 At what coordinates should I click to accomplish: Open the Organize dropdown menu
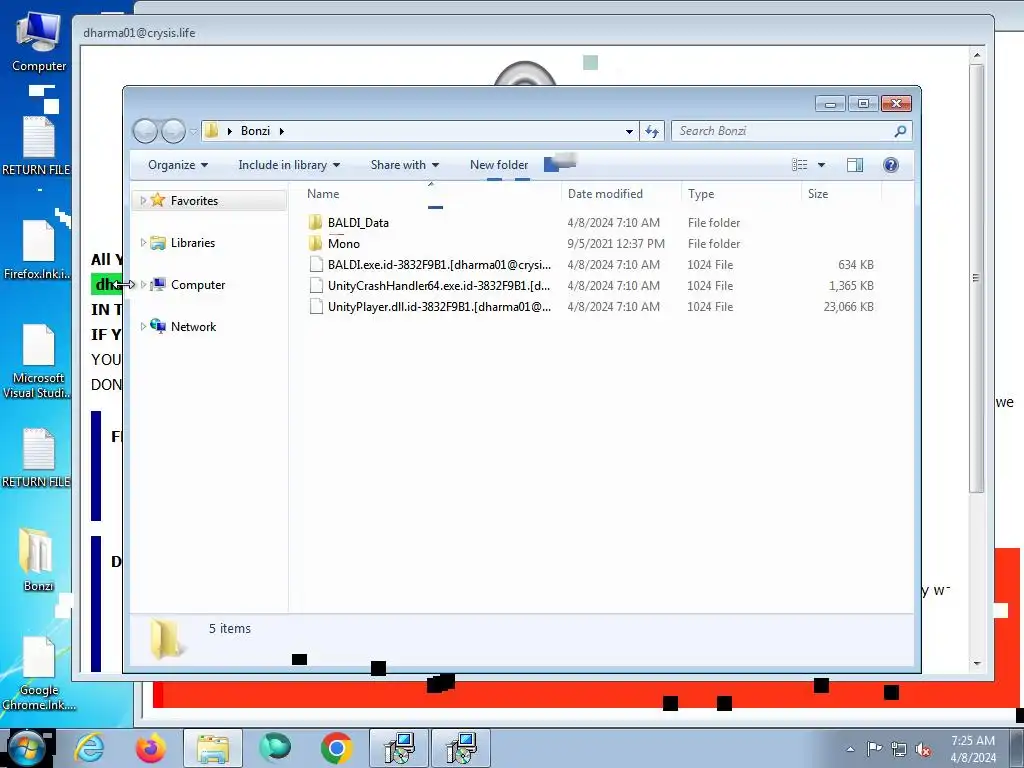tap(178, 165)
